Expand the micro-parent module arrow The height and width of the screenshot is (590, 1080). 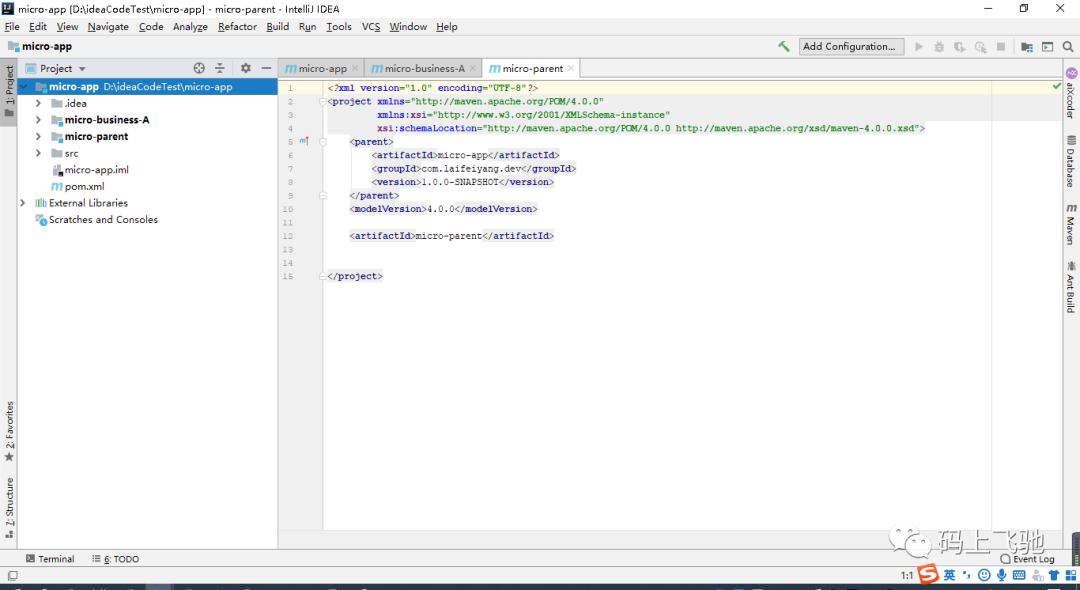39,136
